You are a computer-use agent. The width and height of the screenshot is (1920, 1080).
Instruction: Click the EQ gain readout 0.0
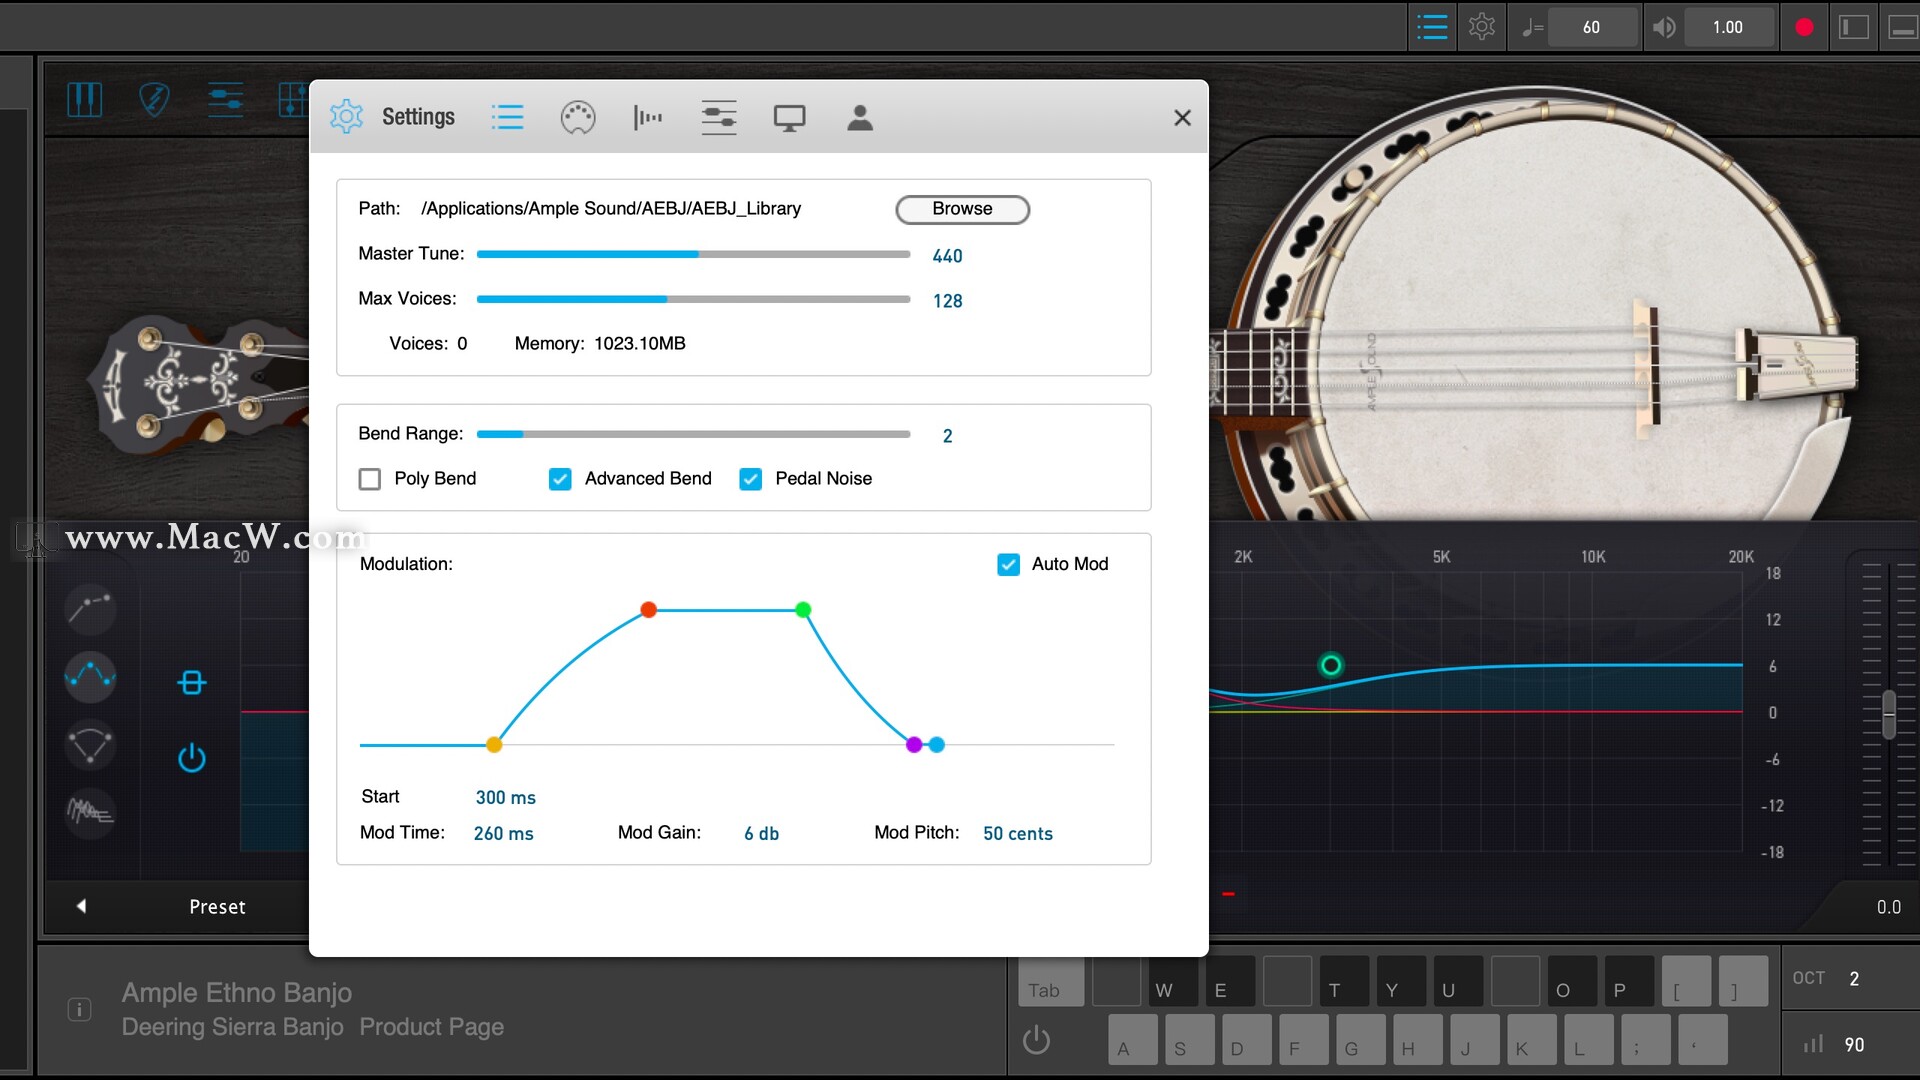tap(1888, 907)
